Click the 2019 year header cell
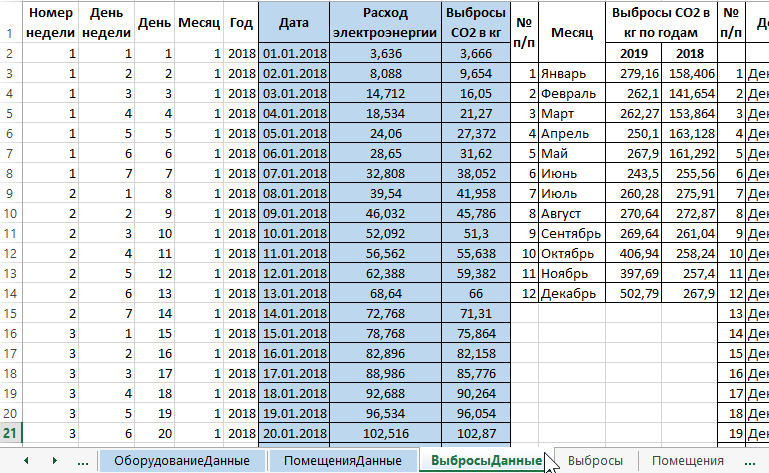The image size is (769, 473). [x=633, y=53]
